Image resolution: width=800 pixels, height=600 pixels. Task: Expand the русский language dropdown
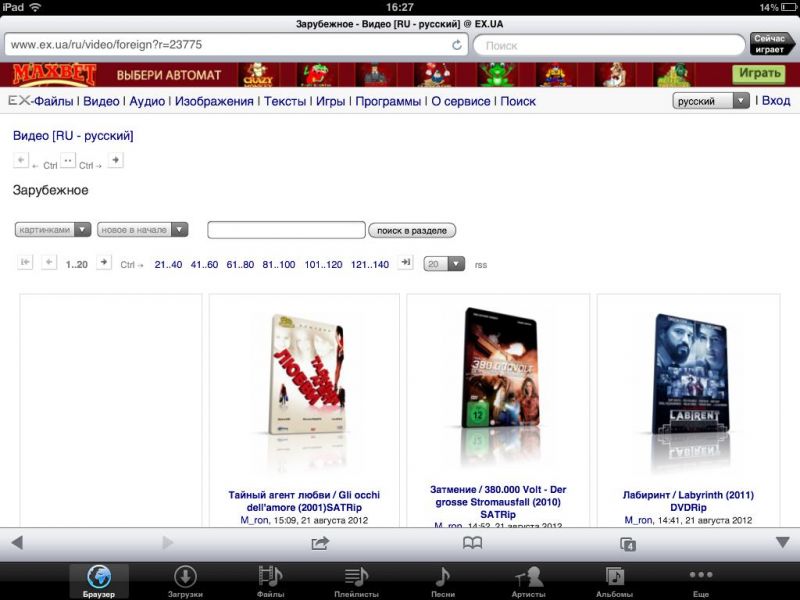pos(711,101)
